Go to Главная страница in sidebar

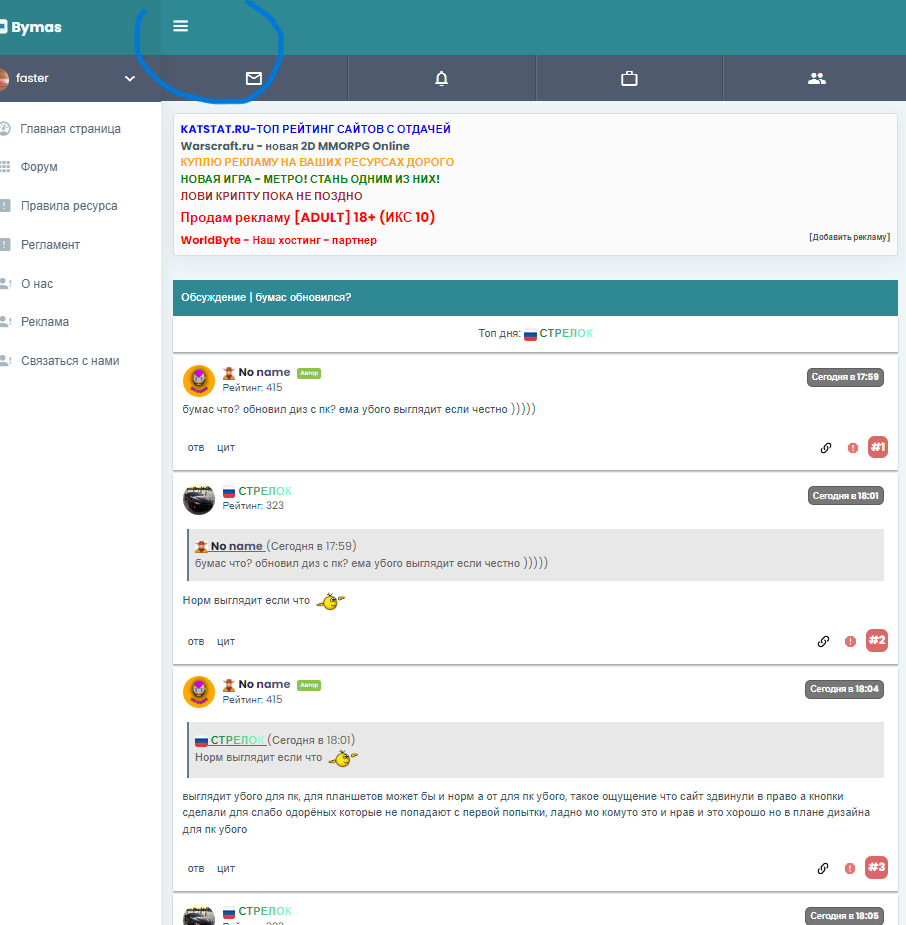coord(70,129)
